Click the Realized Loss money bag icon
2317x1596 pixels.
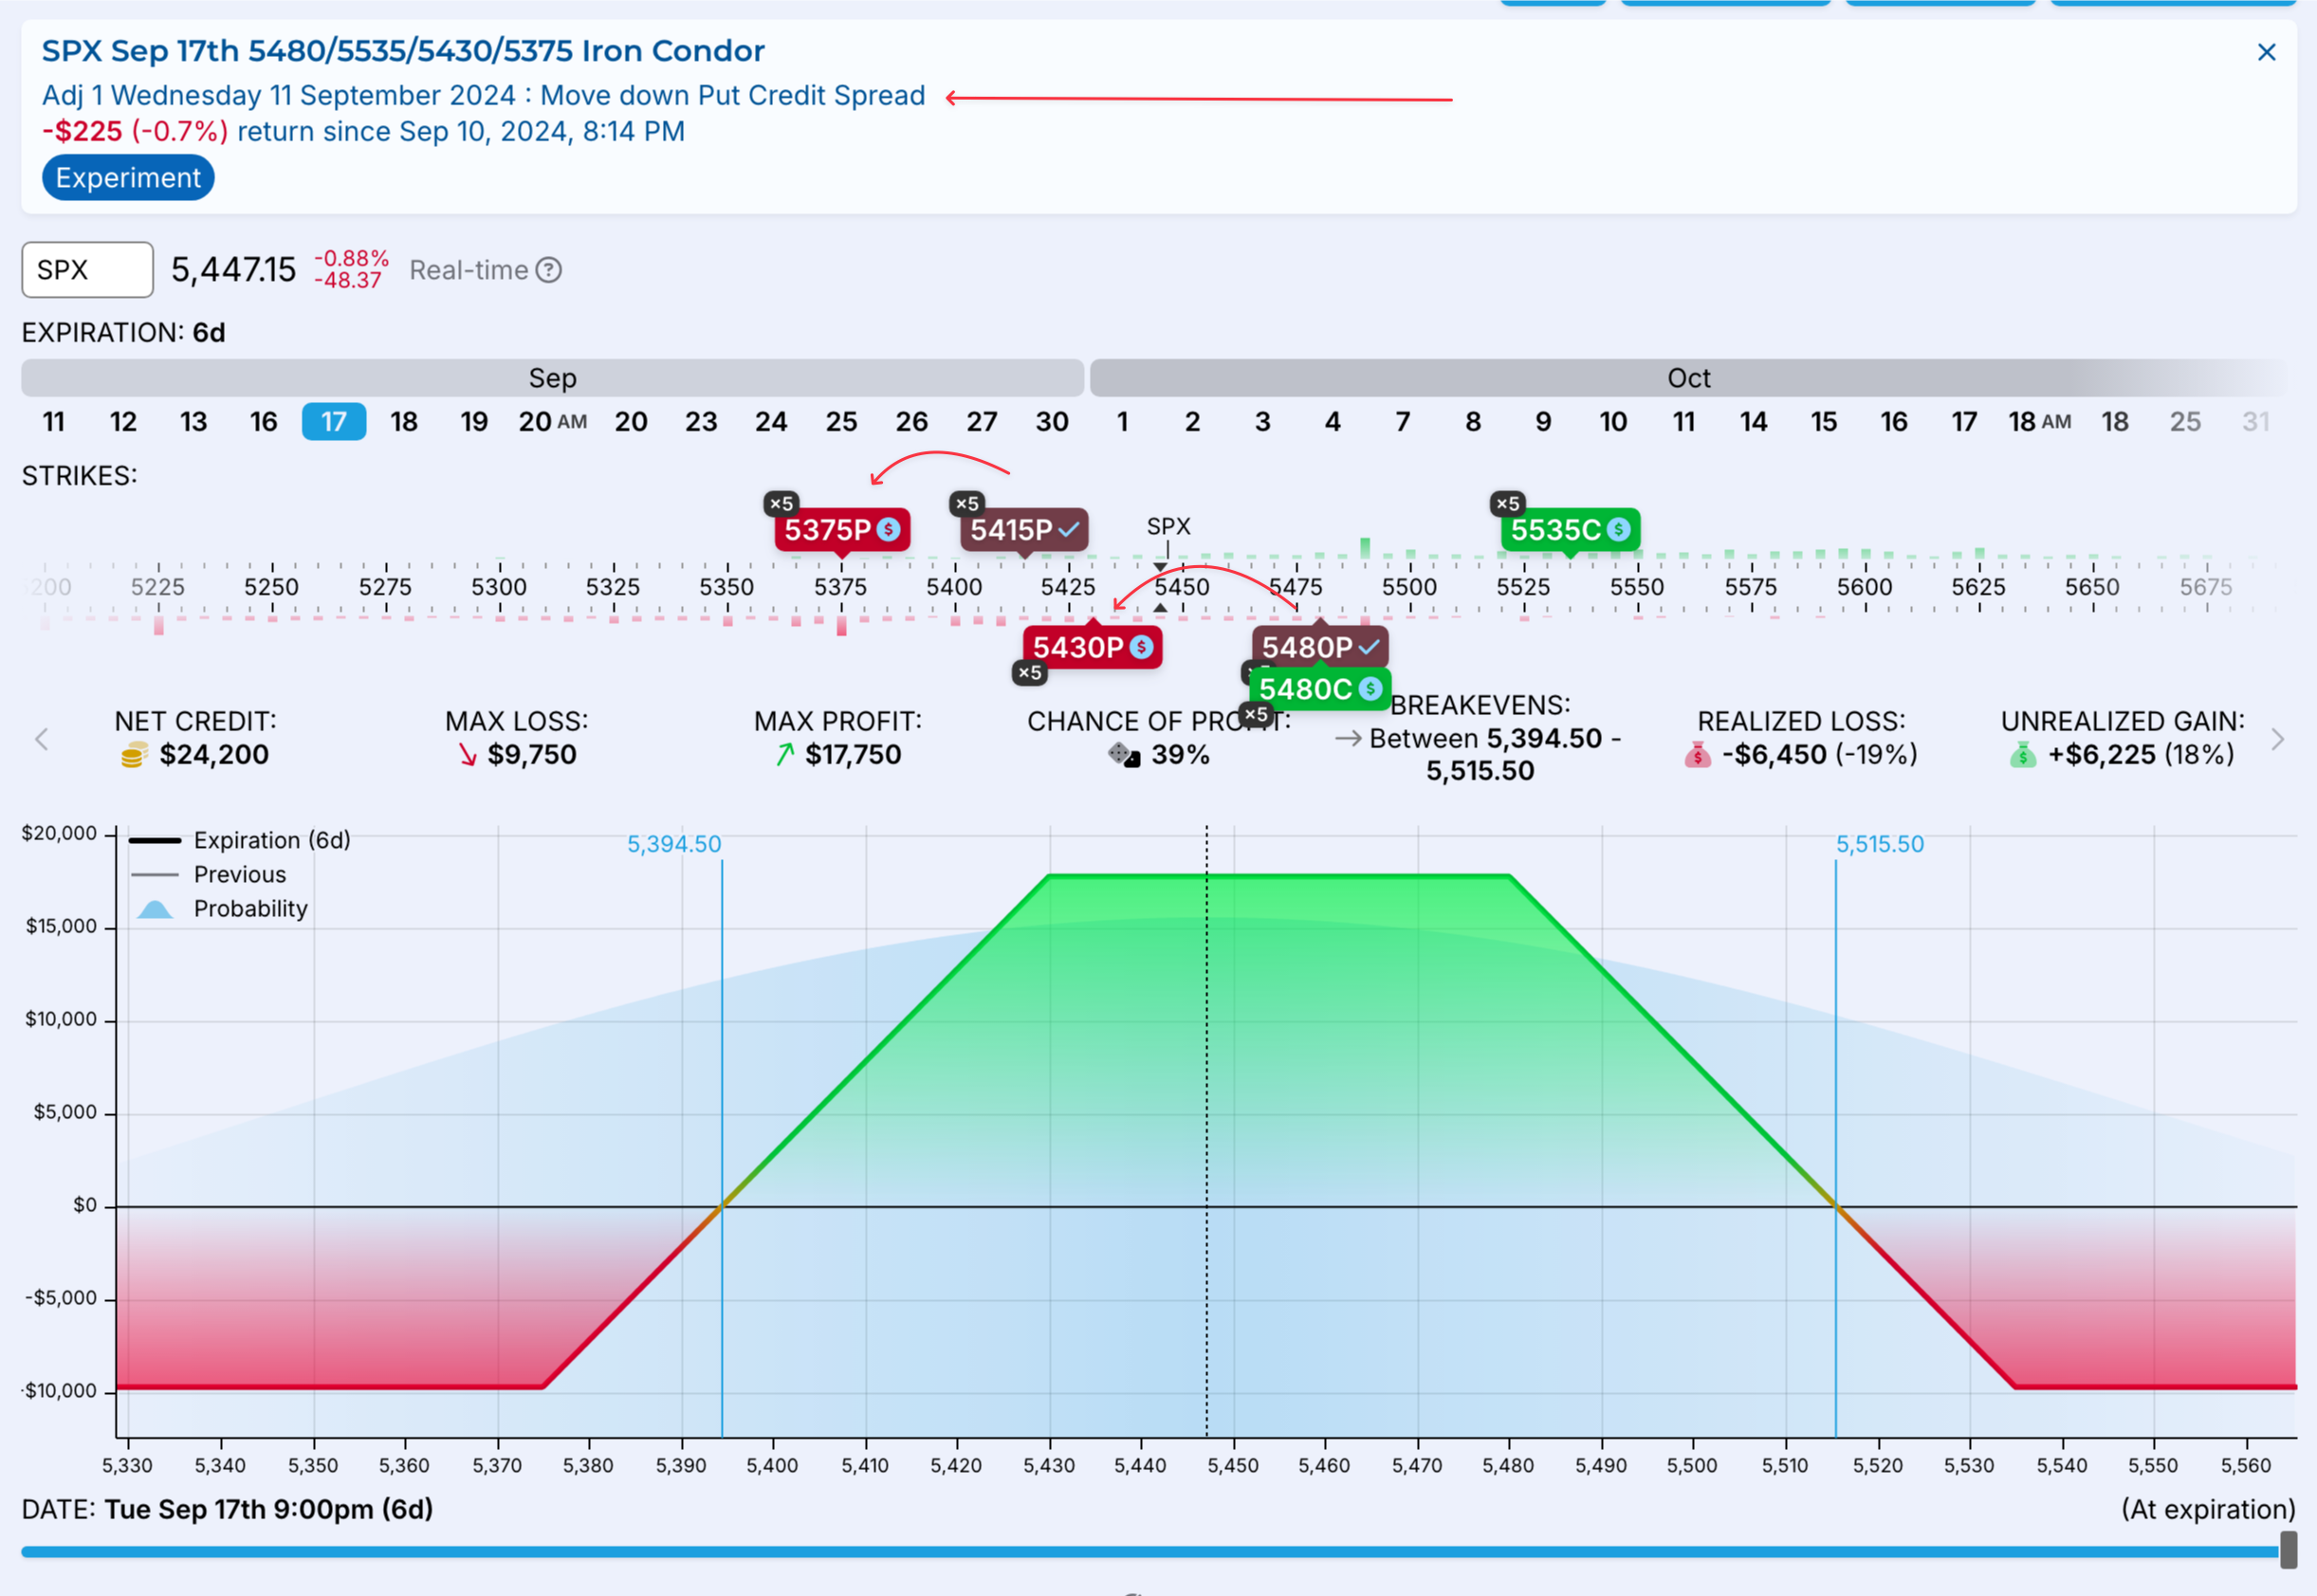click(x=1697, y=756)
